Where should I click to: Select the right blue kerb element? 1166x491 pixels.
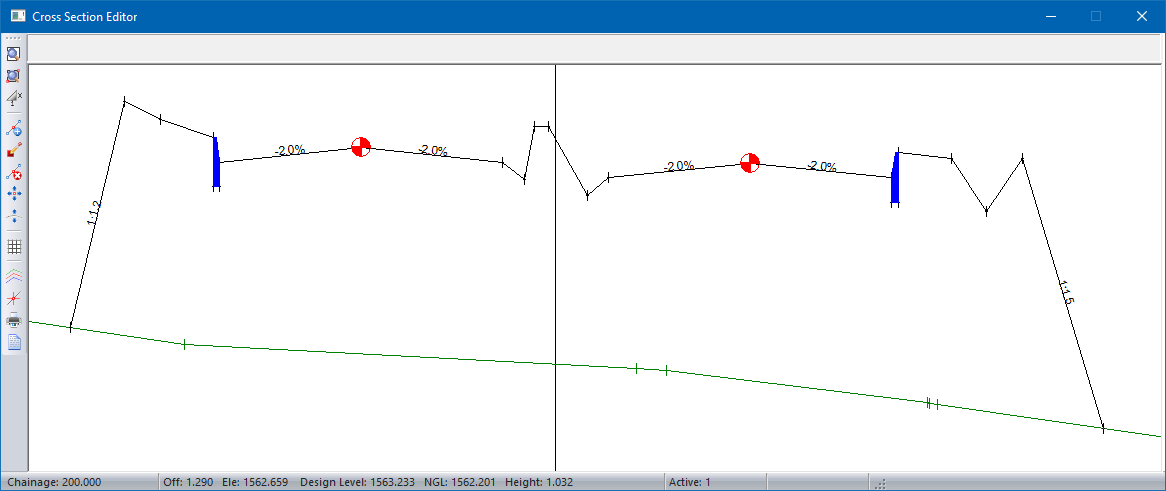pyautogui.click(x=895, y=178)
